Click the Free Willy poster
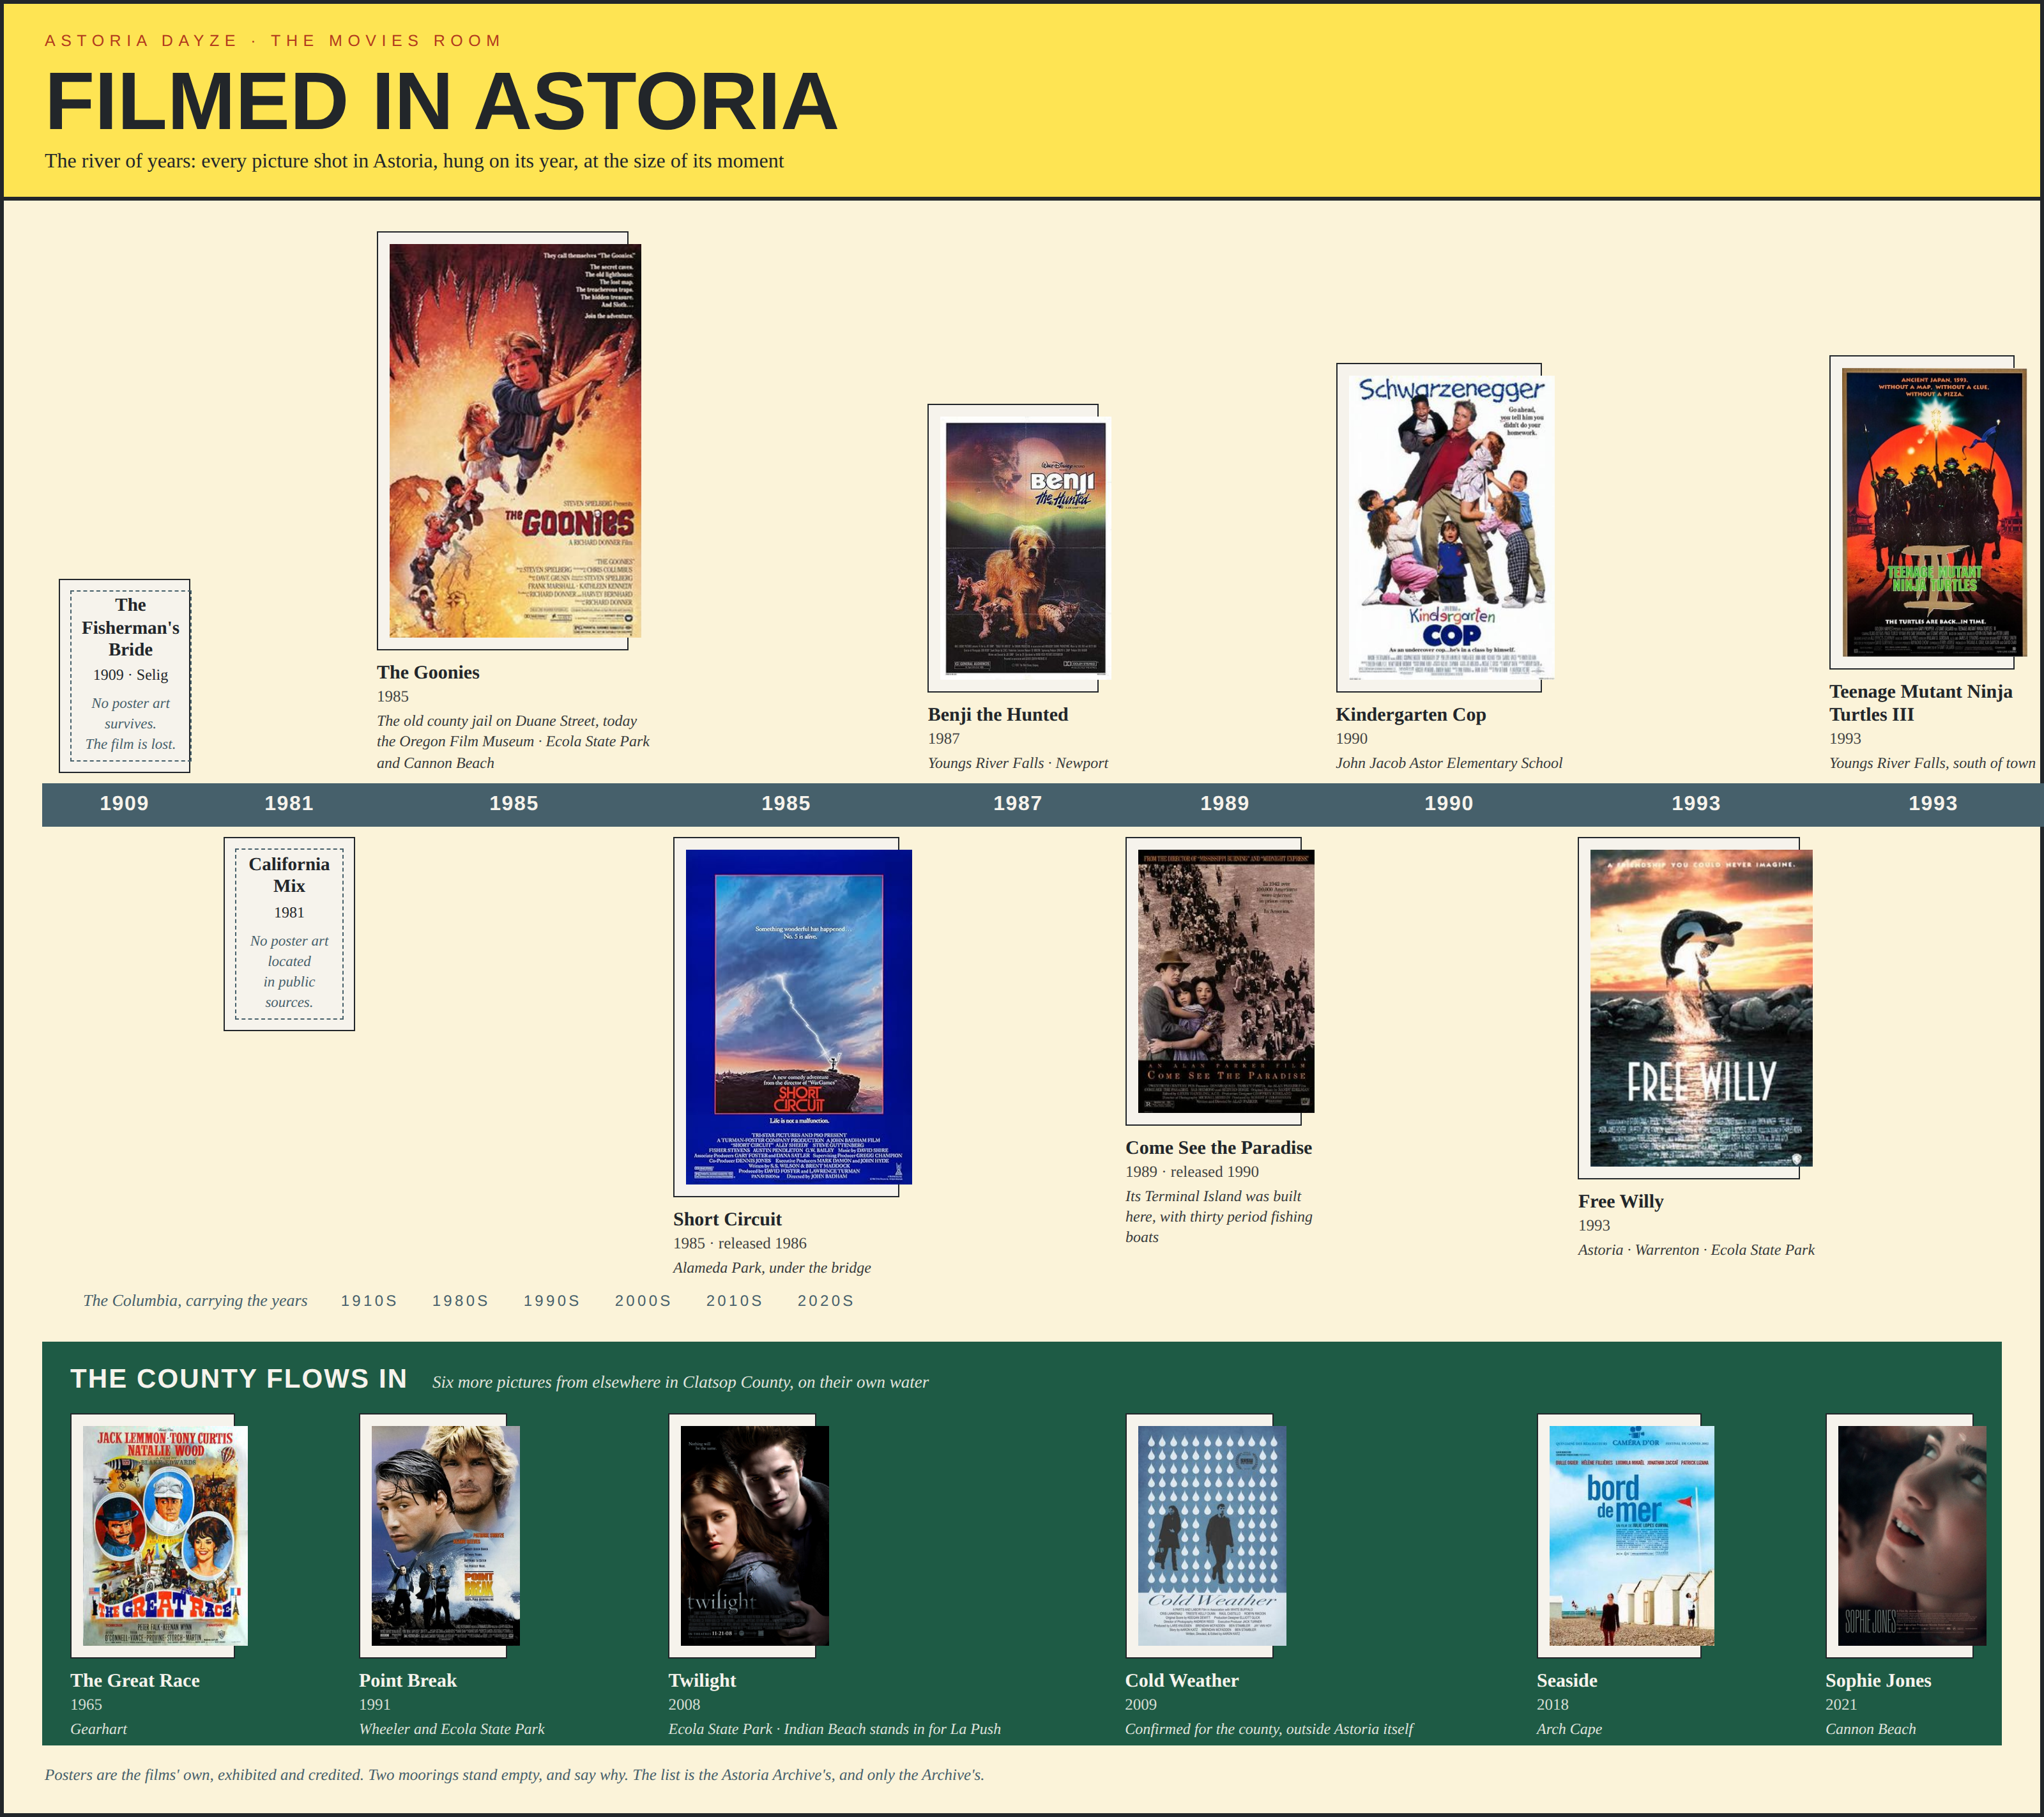Screen dimensions: 2044x1817 point(1701,1008)
